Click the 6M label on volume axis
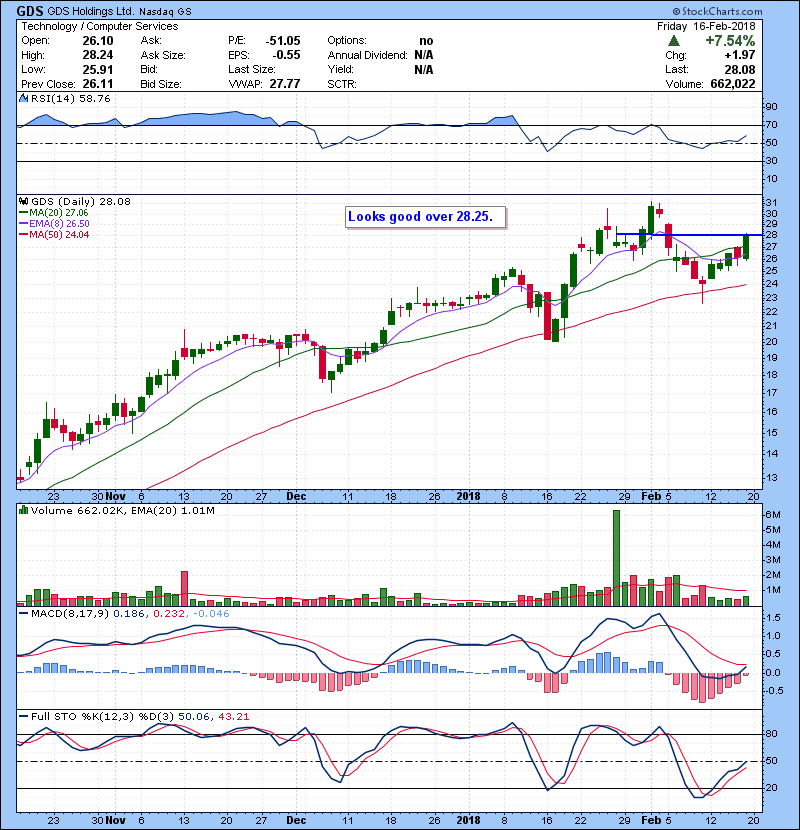800x830 pixels. 773,515
